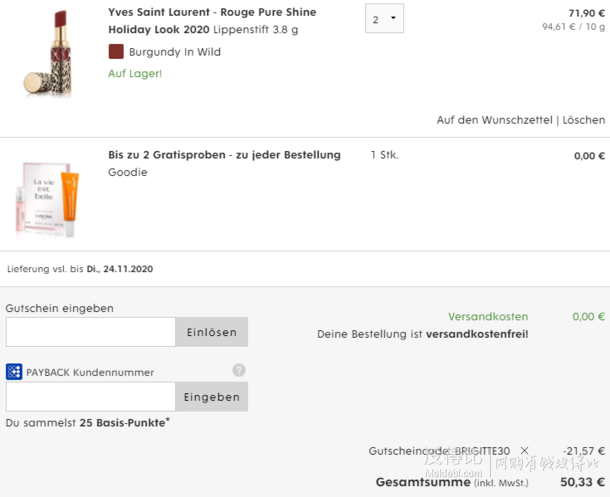This screenshot has width=610, height=497.
Task: Click the PAYBACK logo icon
Action: tap(14, 372)
